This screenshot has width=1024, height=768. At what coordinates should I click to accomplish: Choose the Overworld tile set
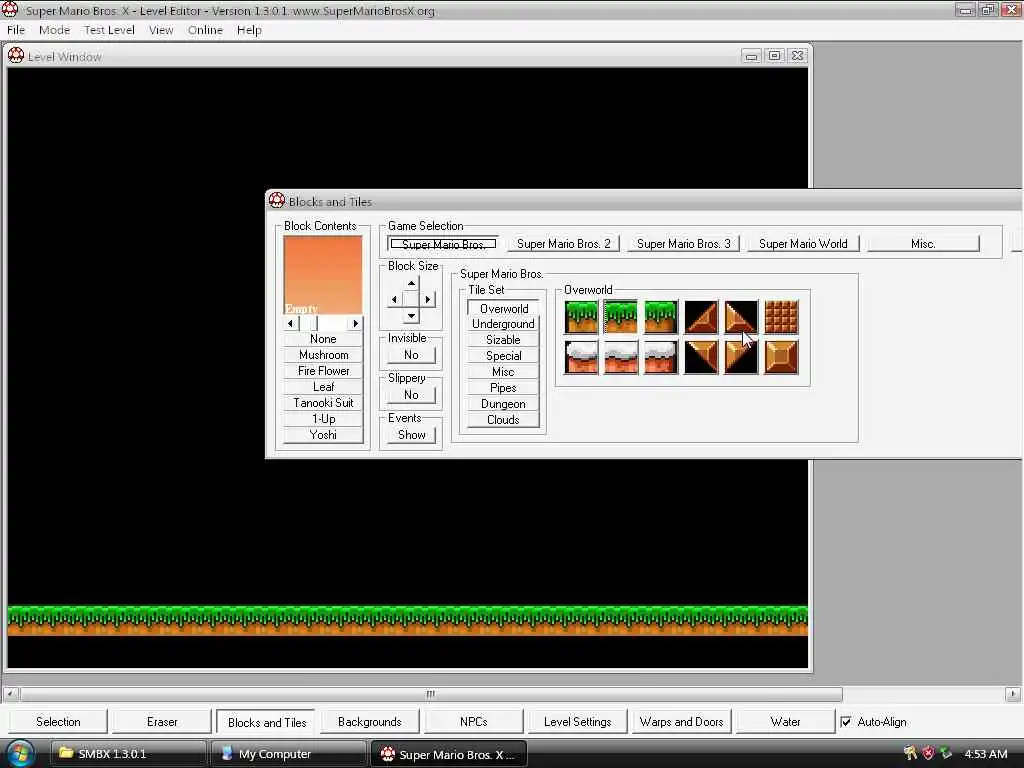click(504, 308)
